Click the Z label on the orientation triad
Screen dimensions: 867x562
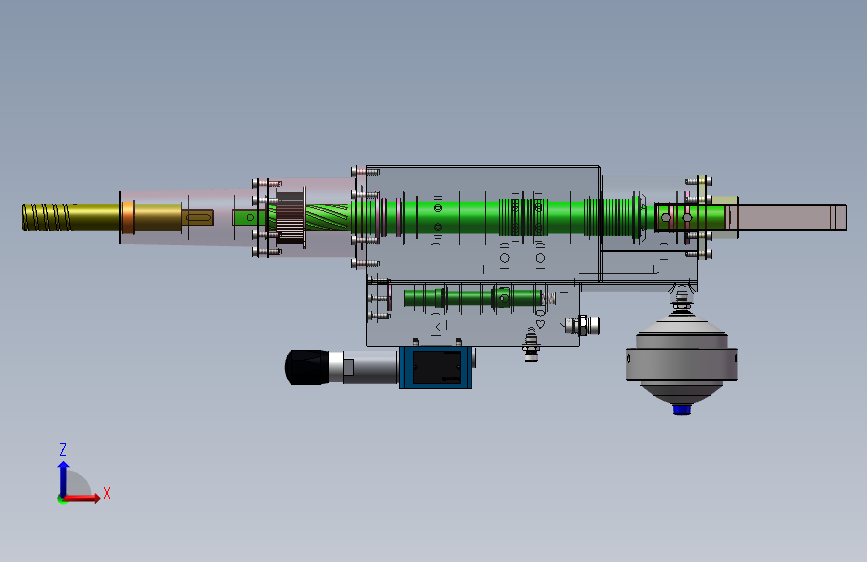63,449
